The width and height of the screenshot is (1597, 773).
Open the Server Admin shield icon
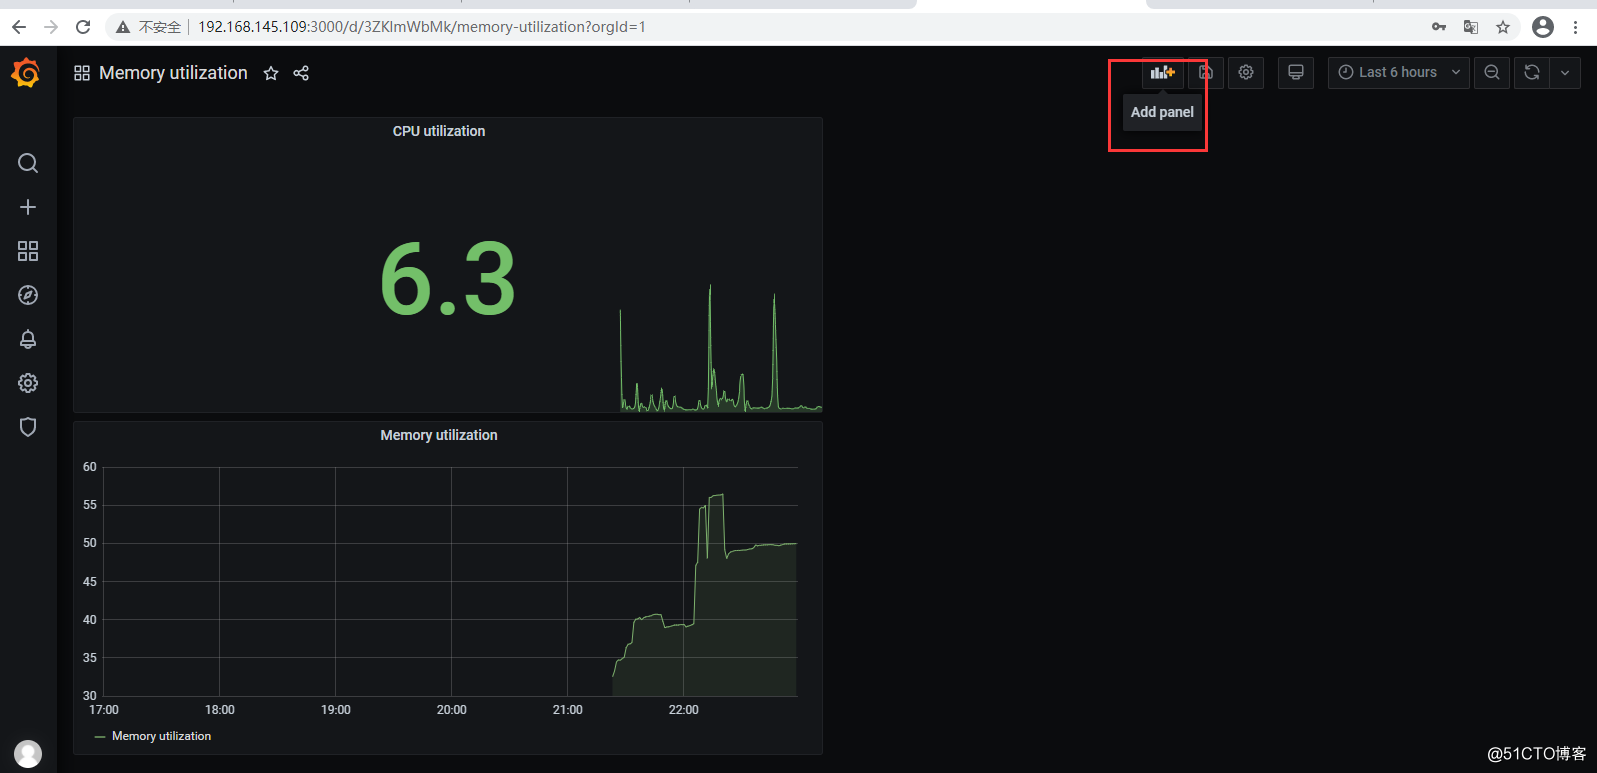pyautogui.click(x=28, y=427)
